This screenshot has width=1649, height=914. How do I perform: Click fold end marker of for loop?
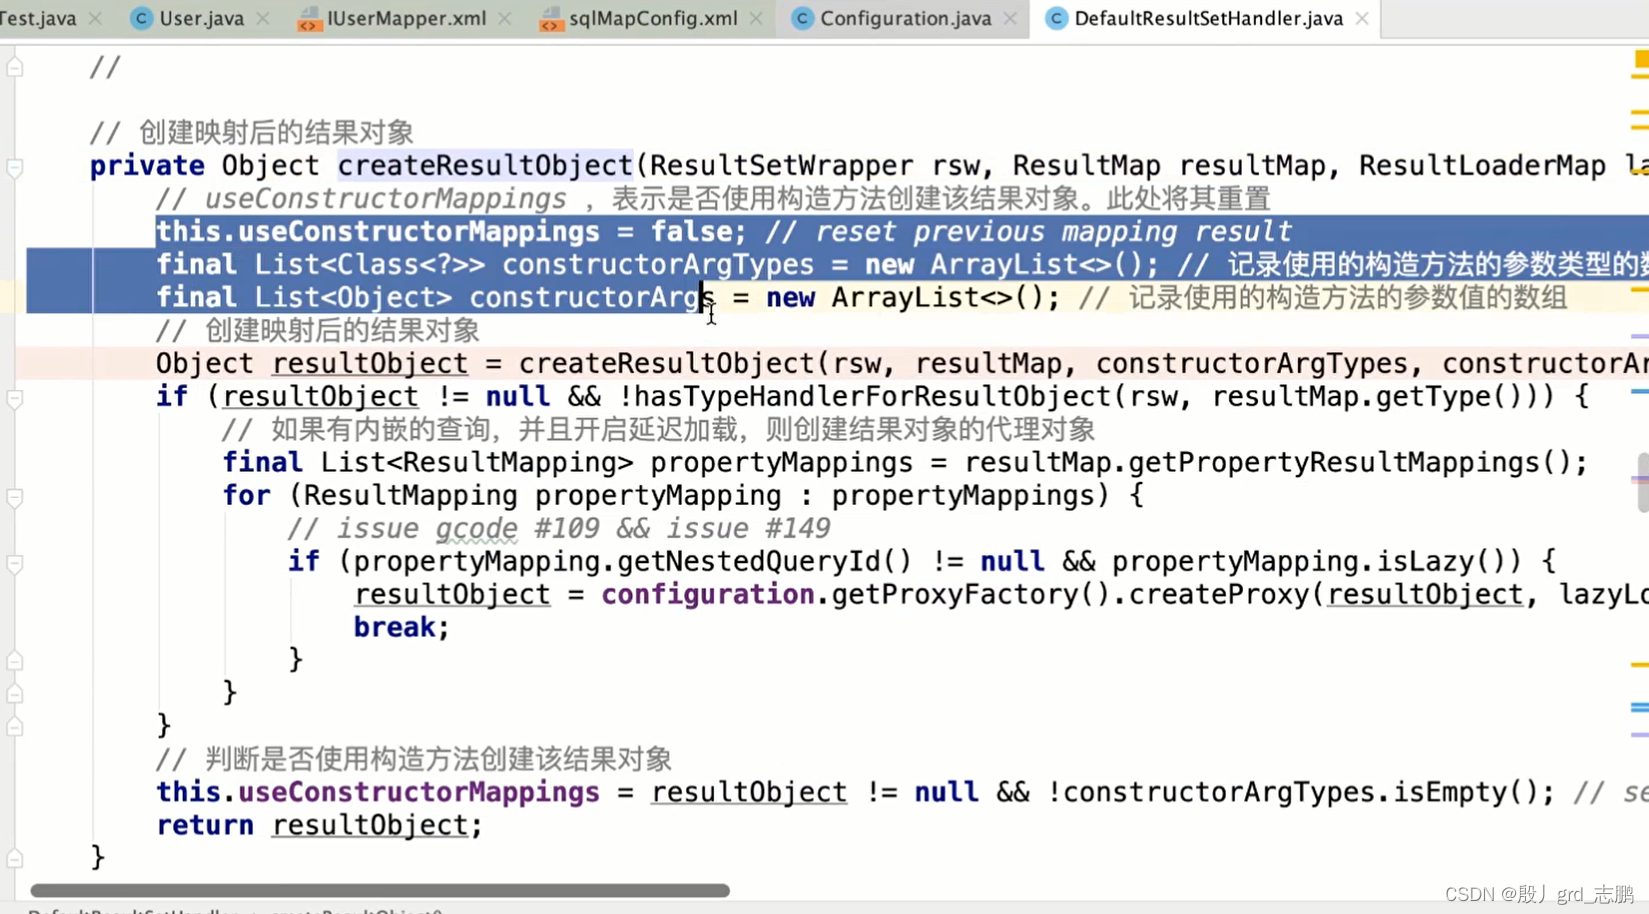(x=15, y=693)
